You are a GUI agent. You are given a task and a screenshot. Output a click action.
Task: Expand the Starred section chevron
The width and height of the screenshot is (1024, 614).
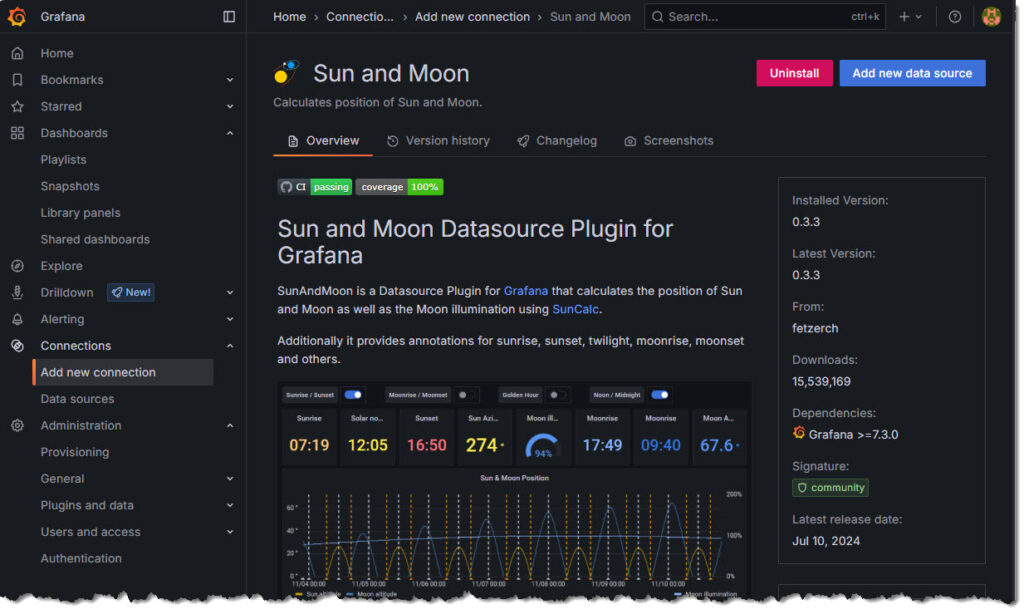click(x=230, y=106)
